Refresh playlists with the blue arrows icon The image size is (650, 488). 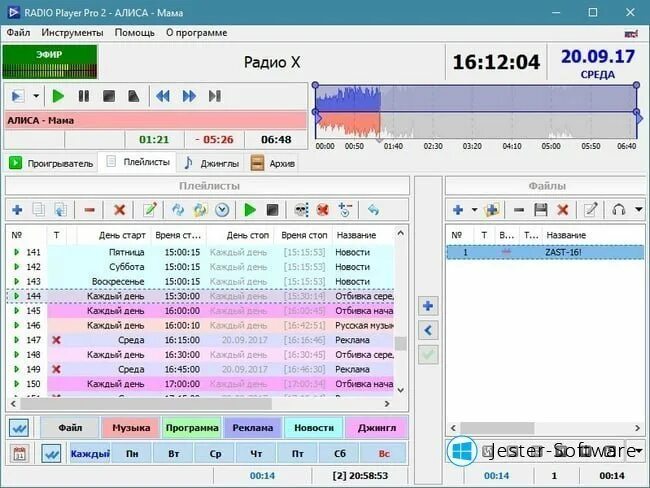tap(178, 210)
